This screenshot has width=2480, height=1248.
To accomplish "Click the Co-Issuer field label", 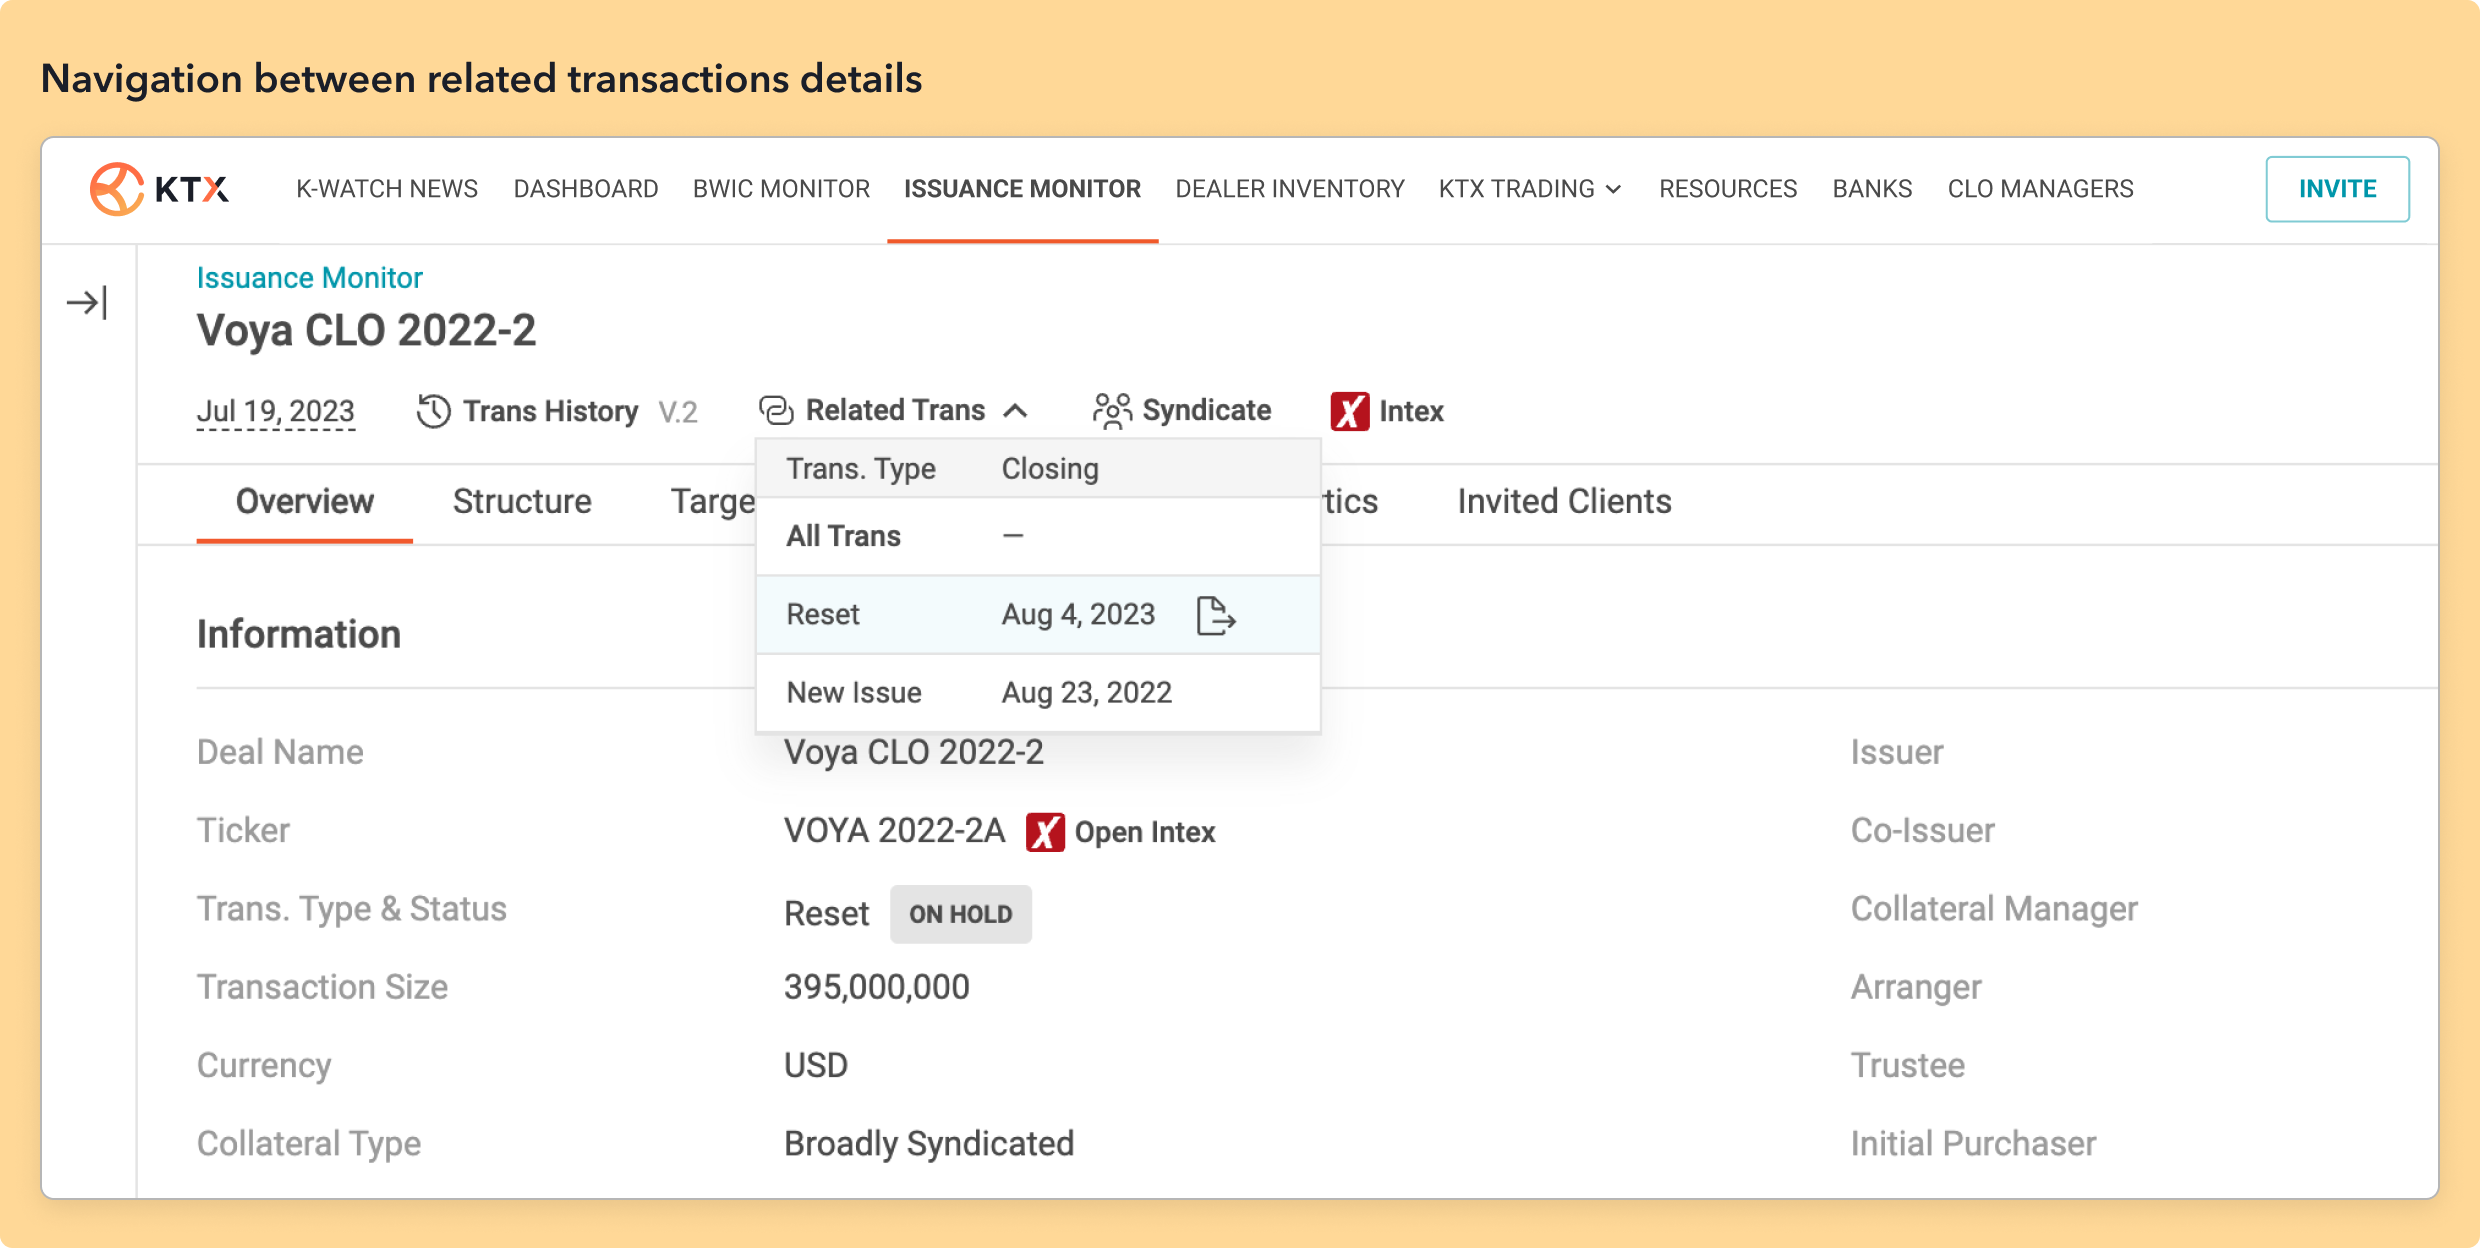I will tap(1922, 830).
